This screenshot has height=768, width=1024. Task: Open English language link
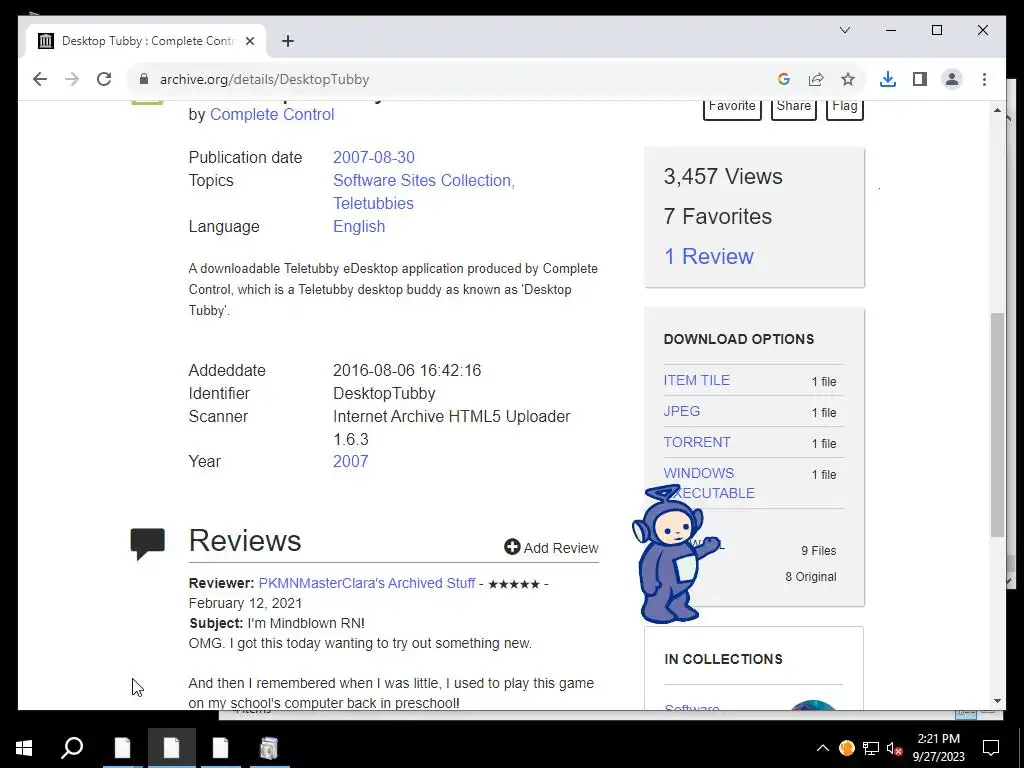coord(359,227)
